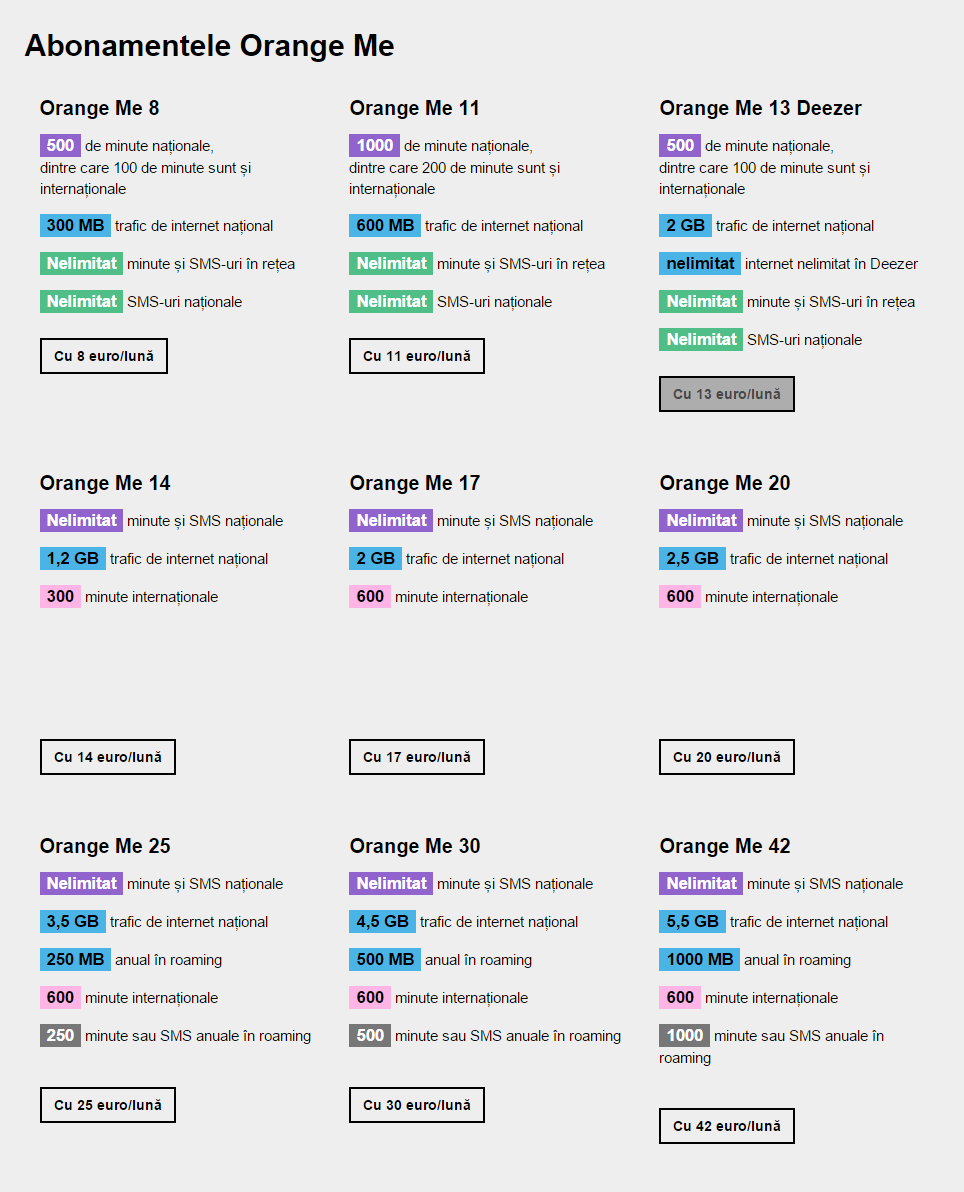Click the pink "300" international minutes badge

(x=60, y=597)
